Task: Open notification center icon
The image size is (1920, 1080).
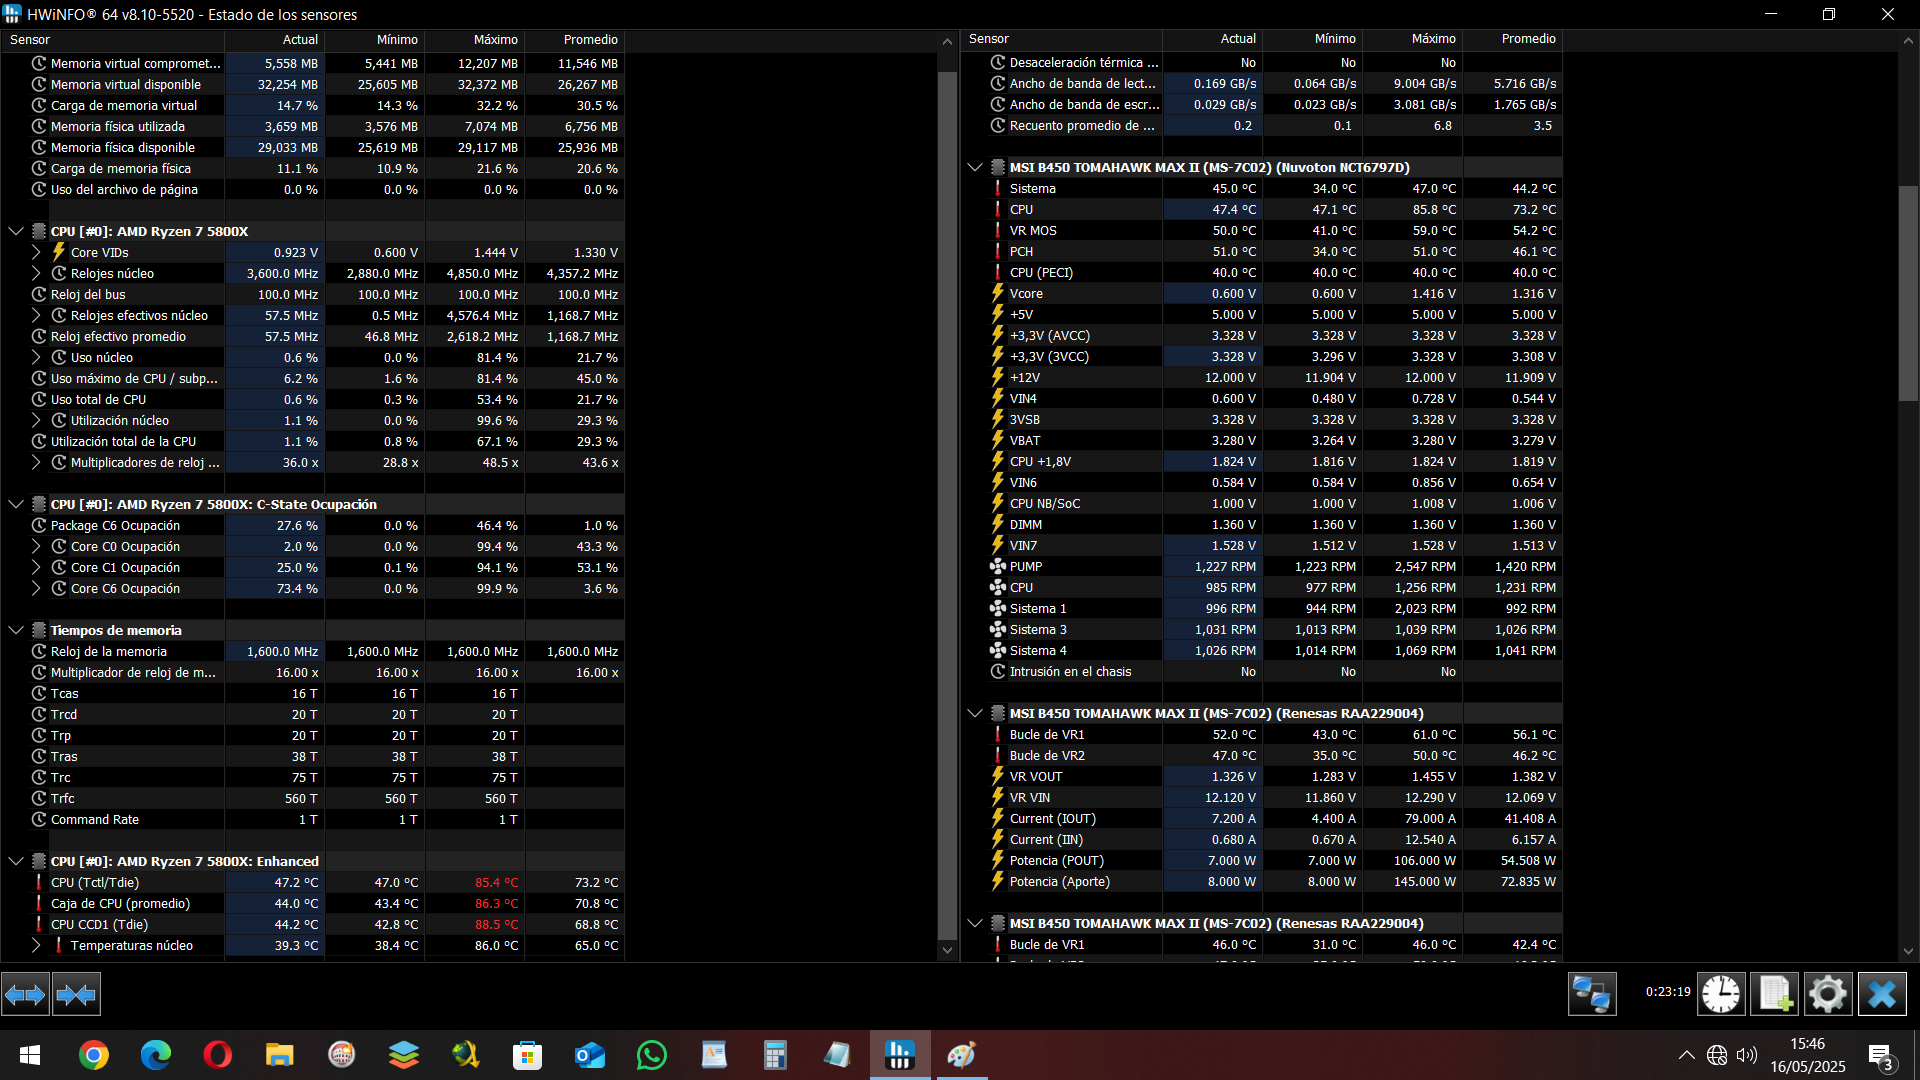Action: 1881,1056
